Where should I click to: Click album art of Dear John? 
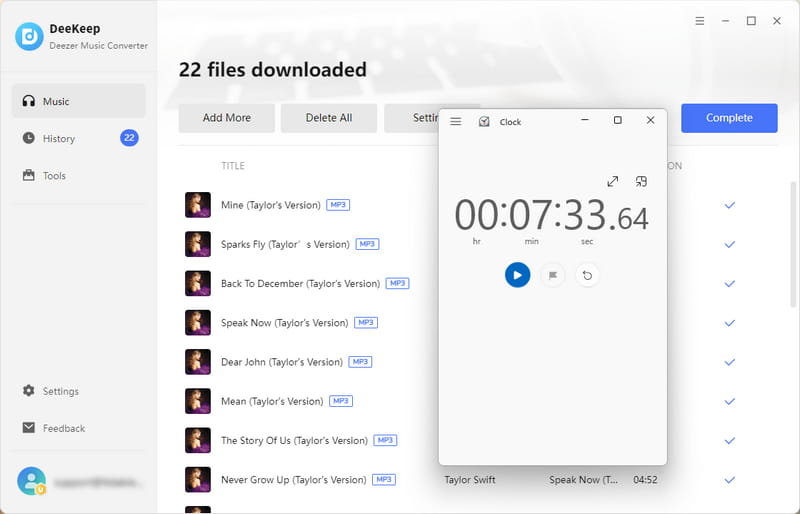pos(198,362)
